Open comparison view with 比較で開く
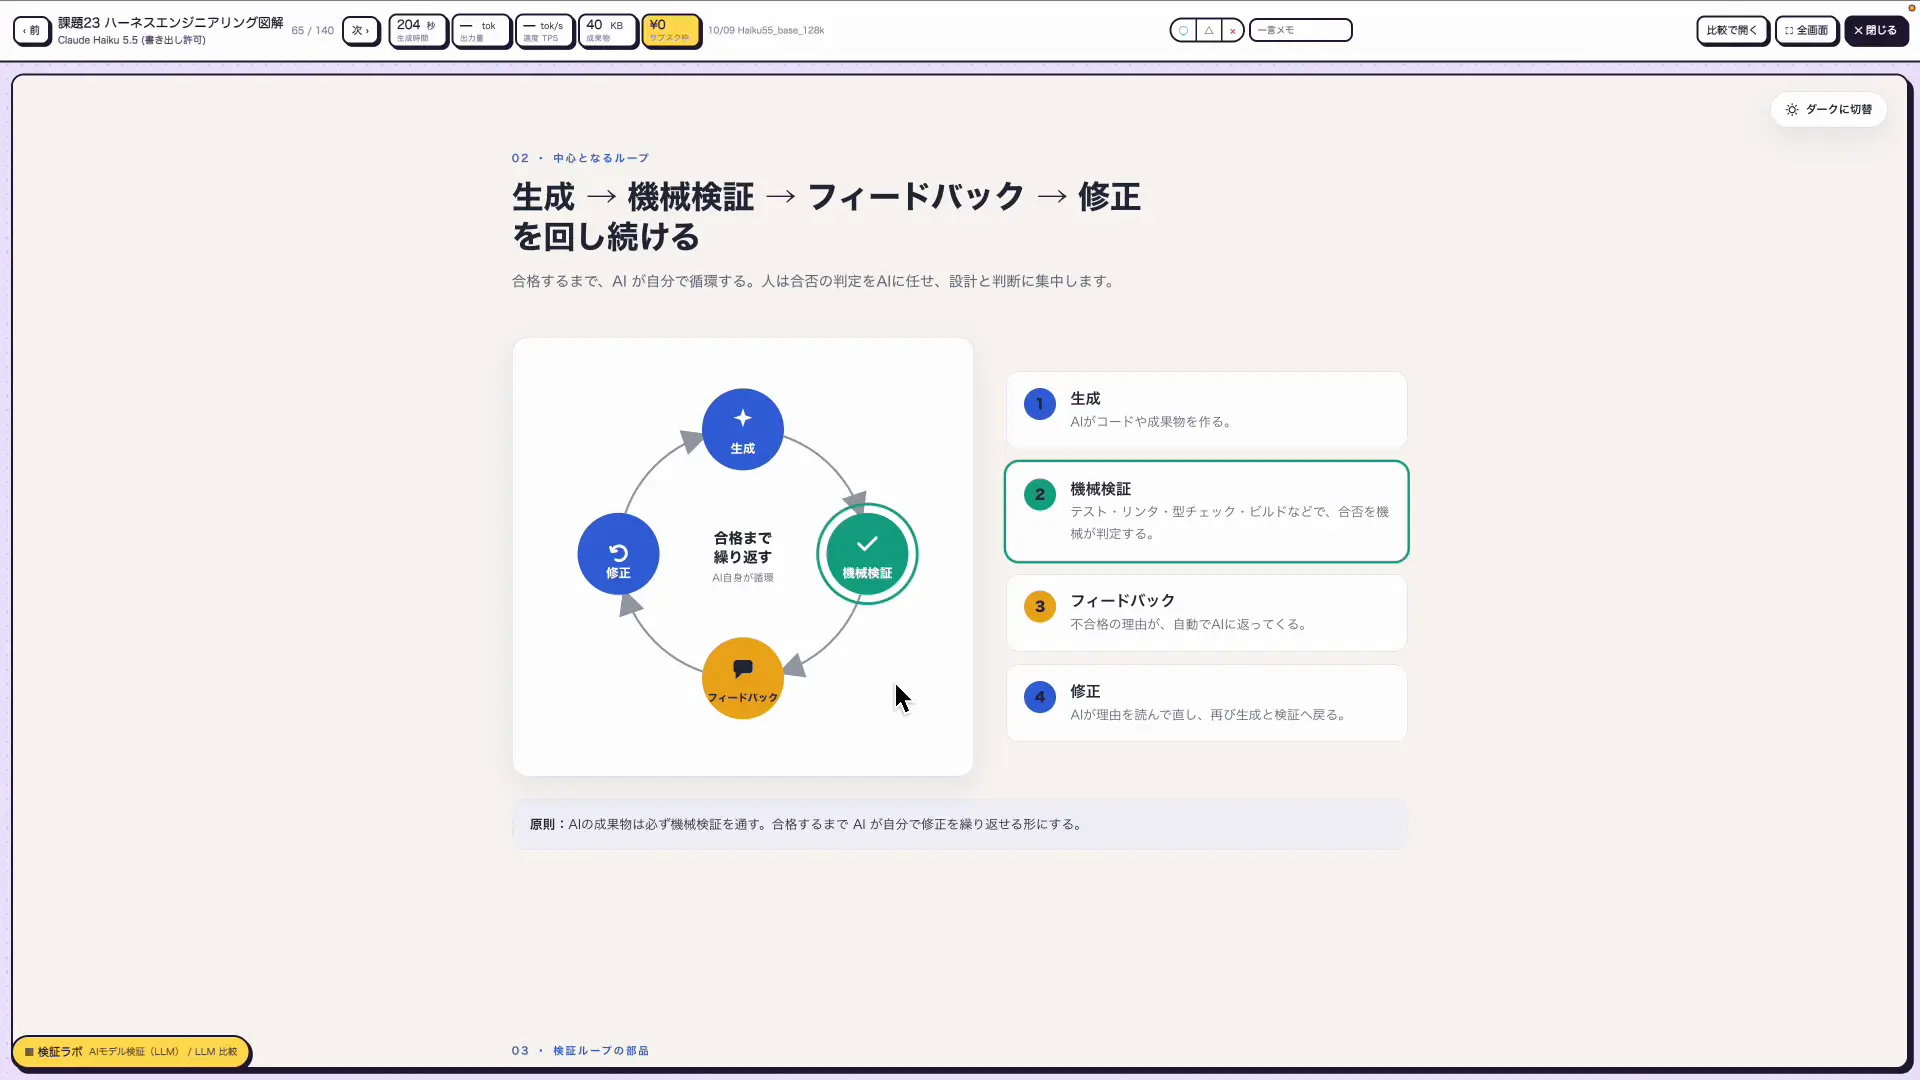This screenshot has width=1920, height=1080. (1732, 30)
